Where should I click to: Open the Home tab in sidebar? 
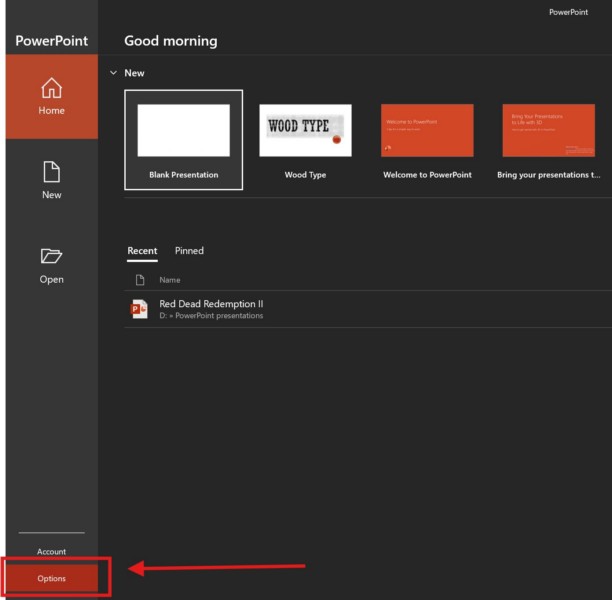coord(51,97)
